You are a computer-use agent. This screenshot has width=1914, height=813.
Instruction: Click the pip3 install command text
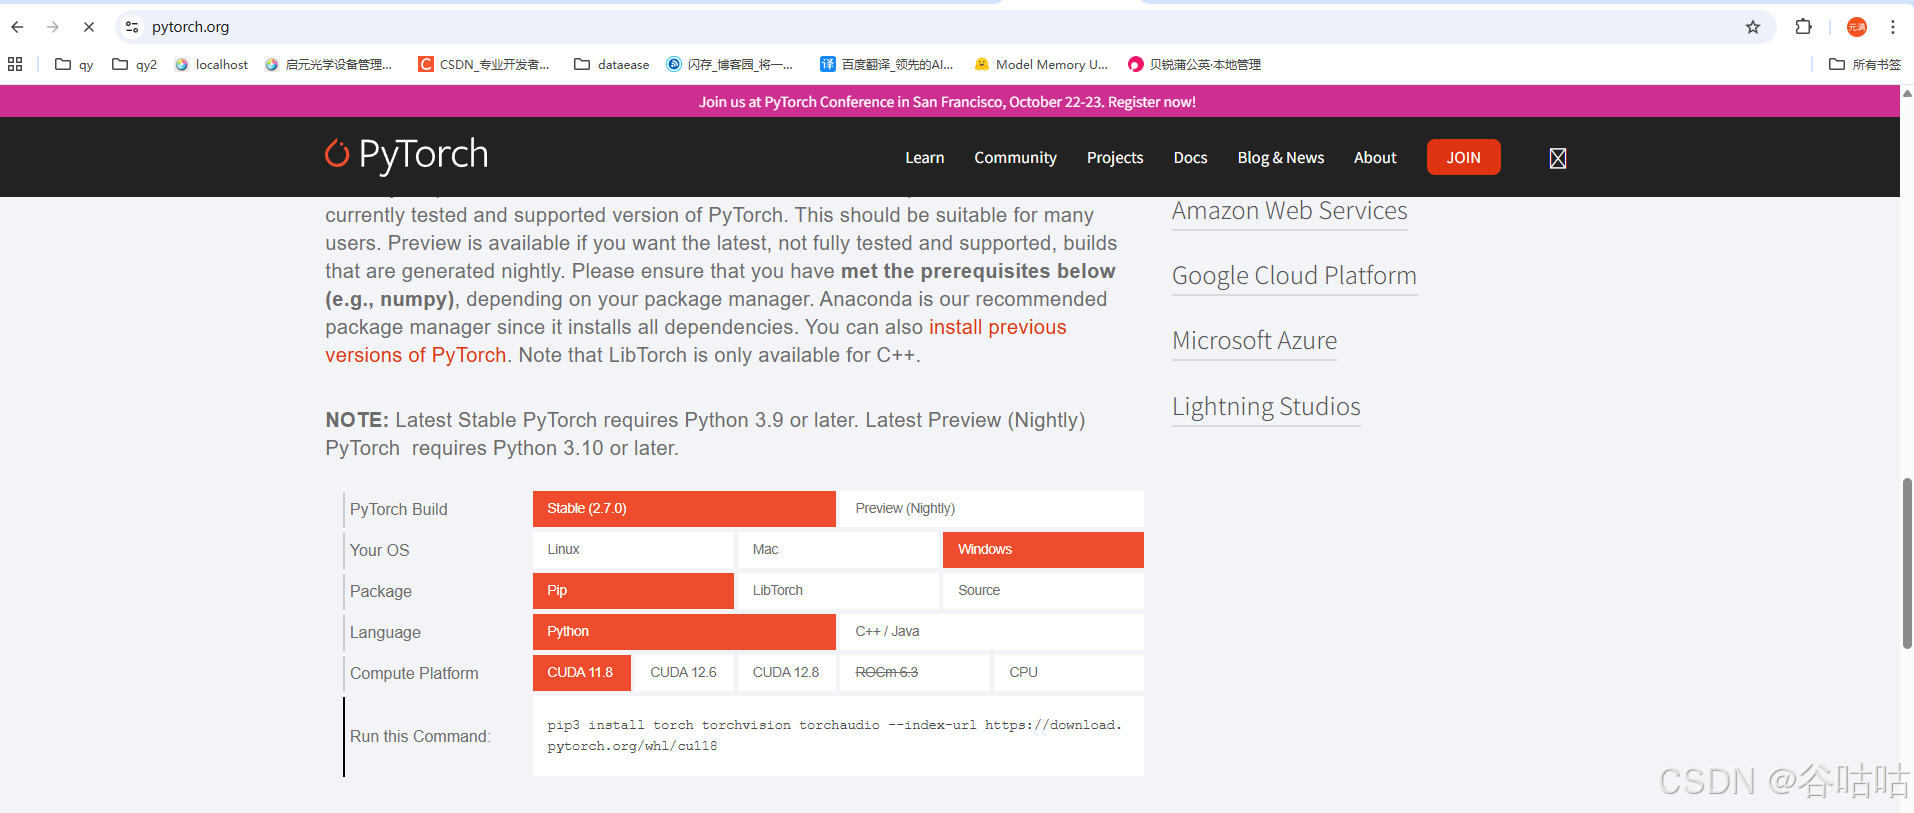tap(834, 735)
